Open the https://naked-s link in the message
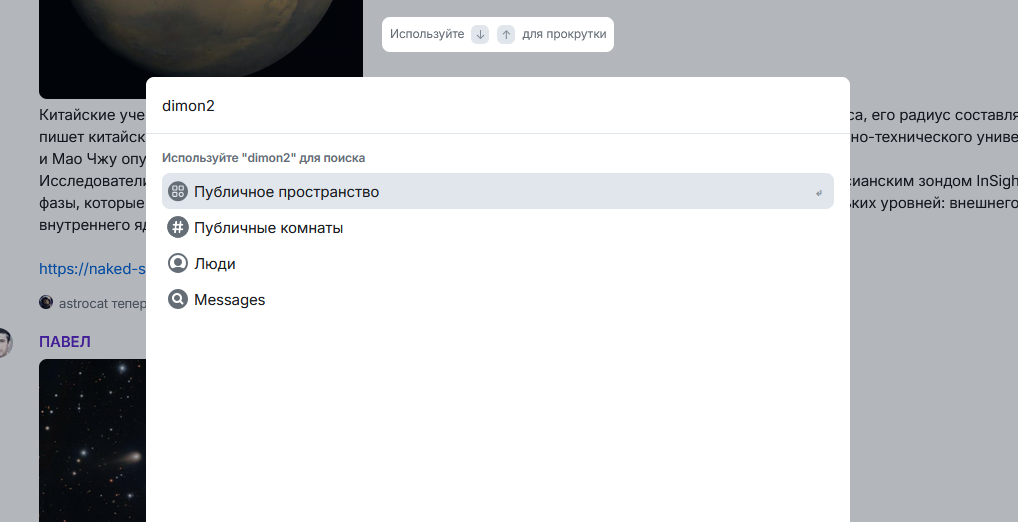1018x522 pixels. 92,268
